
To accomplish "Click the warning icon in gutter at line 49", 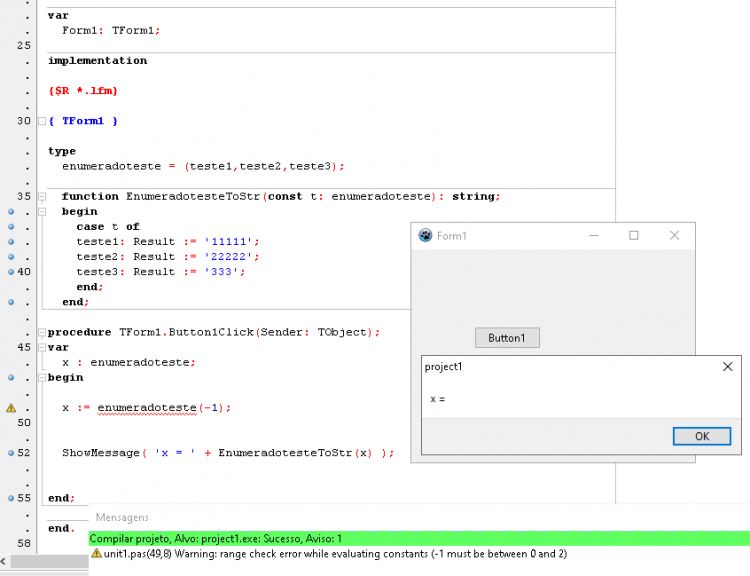I will 11,408.
